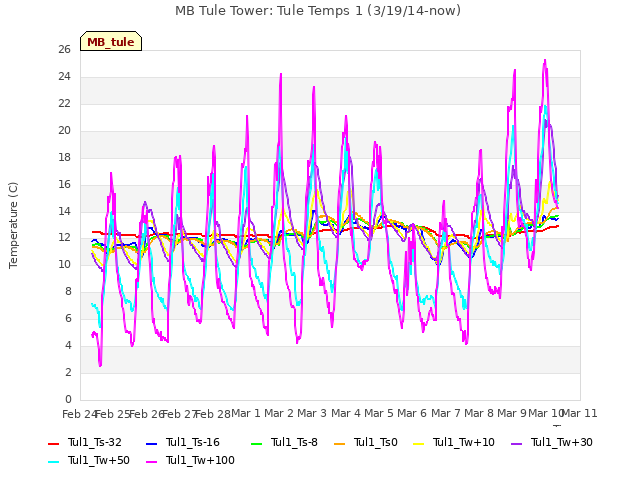Click the 16 y-axis tick label
The width and height of the screenshot is (640, 480).
(64, 184)
